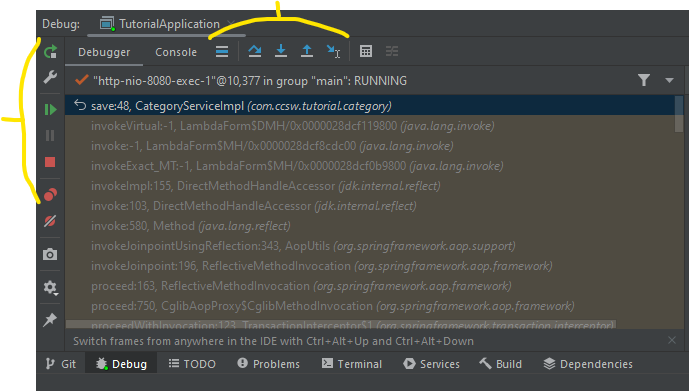Viewport: 689px width, 391px height.
Task: Toggle Mute Breakpoints icon
Action: pos(50,221)
